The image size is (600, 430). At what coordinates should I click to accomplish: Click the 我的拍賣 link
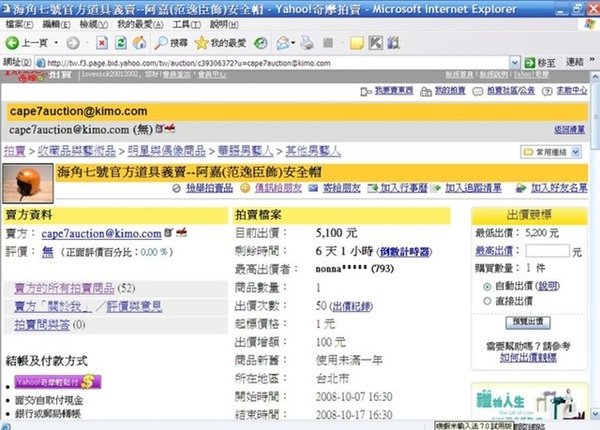coord(450,91)
